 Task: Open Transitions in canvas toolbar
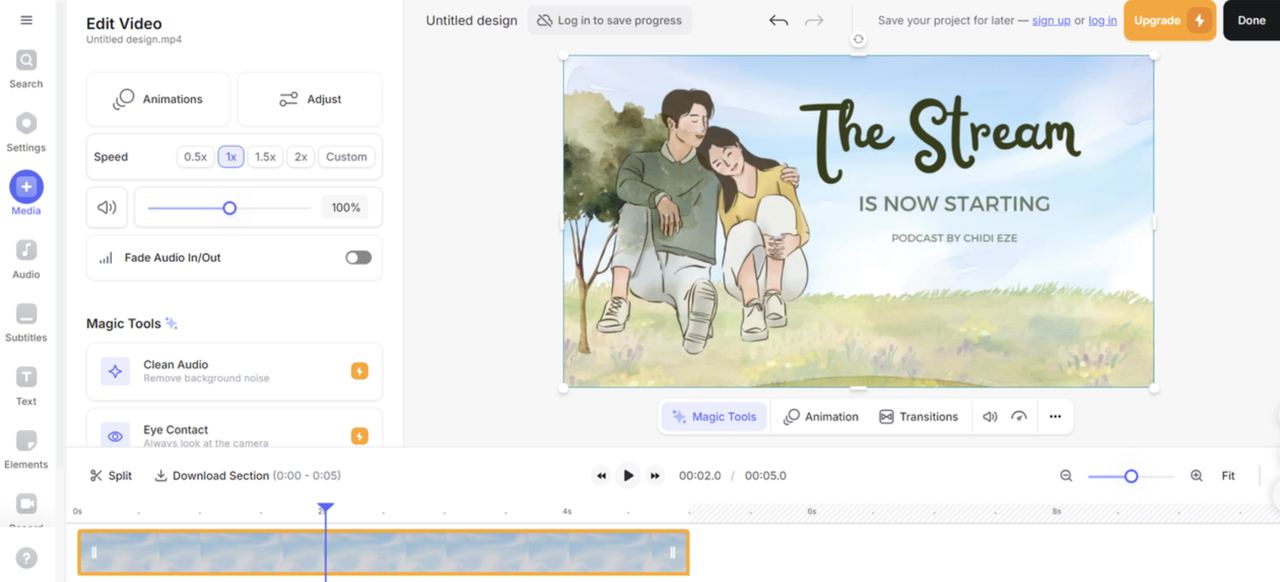[x=918, y=417]
